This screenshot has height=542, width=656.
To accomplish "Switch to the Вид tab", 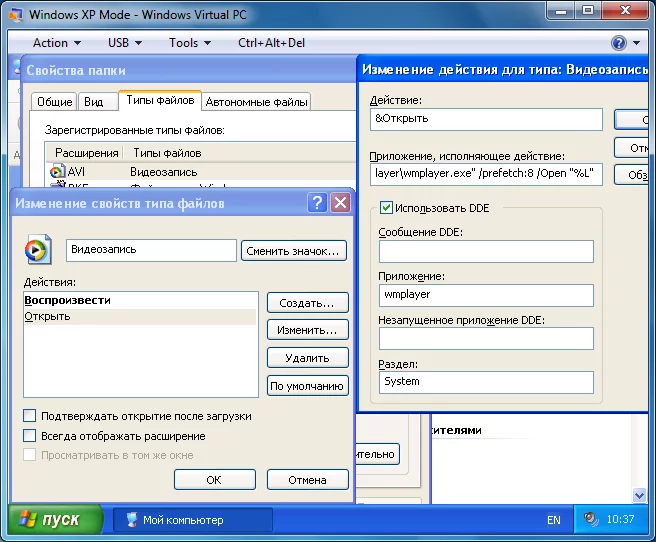I will [x=97, y=102].
